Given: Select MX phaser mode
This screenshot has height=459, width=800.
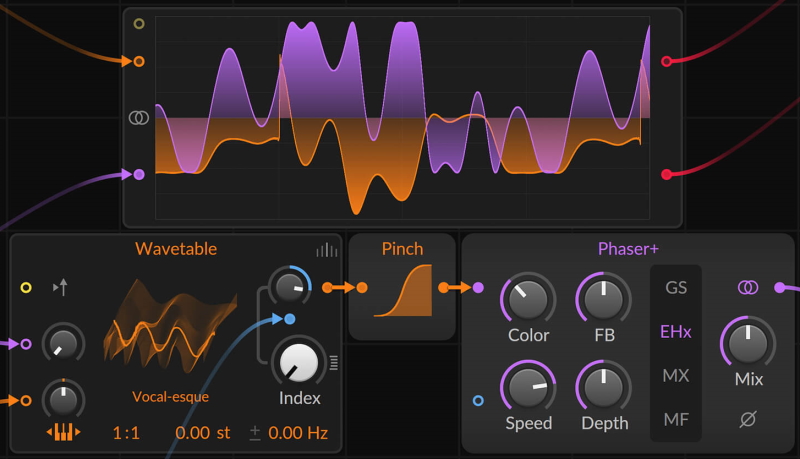Looking at the screenshot, I should (x=676, y=376).
